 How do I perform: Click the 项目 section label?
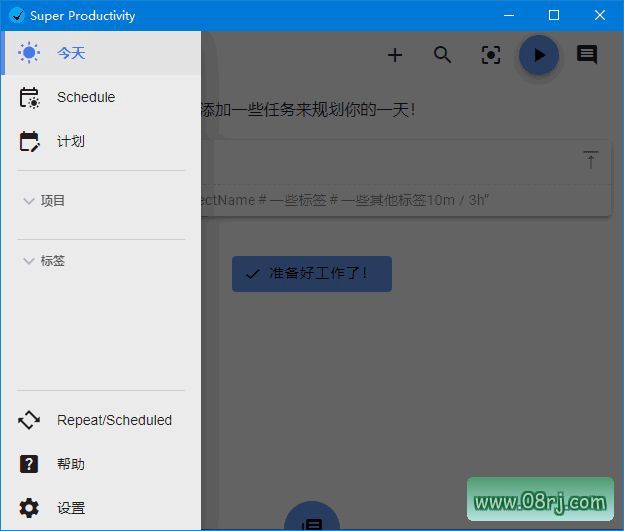pyautogui.click(x=53, y=201)
